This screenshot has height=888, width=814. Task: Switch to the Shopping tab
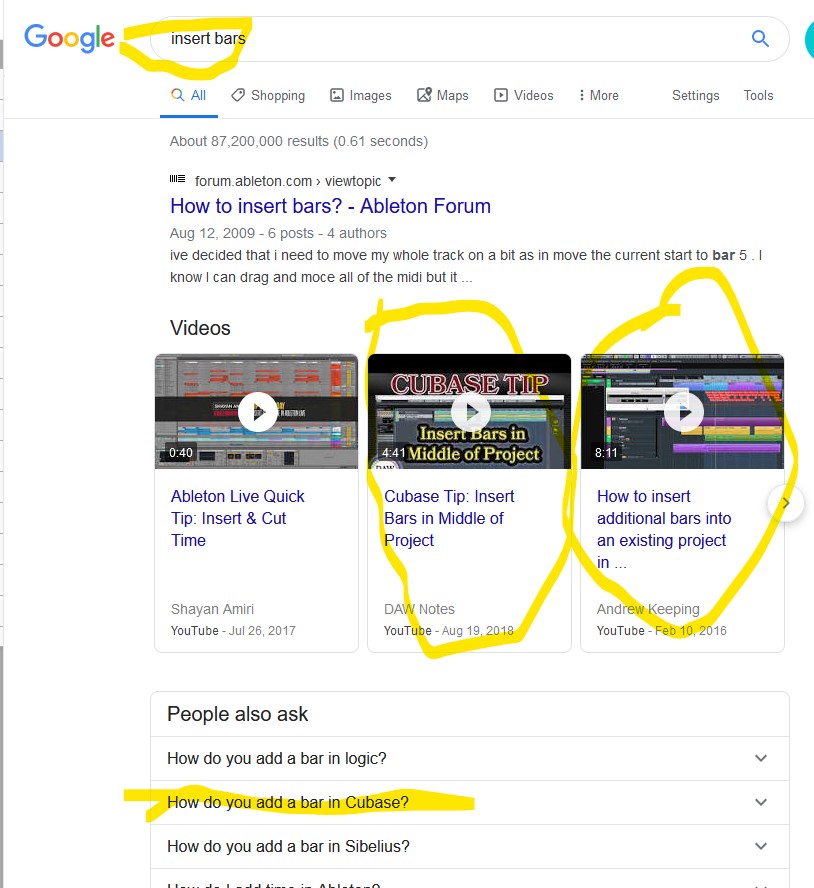tap(268, 95)
